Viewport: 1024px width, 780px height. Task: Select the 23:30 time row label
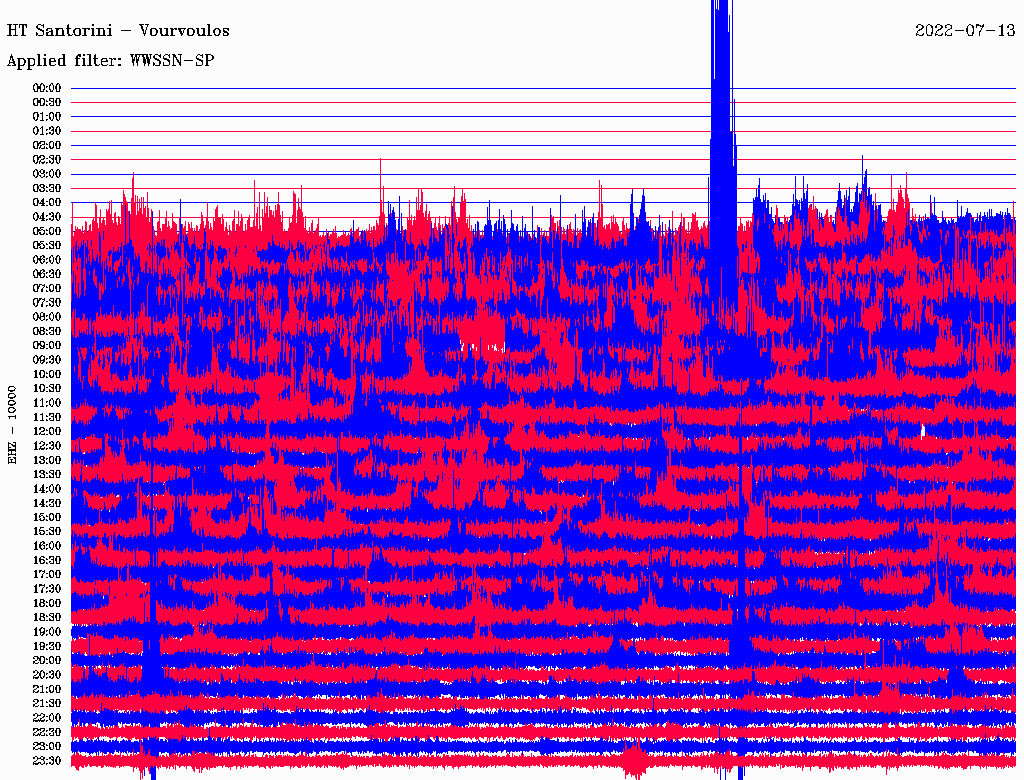47,761
